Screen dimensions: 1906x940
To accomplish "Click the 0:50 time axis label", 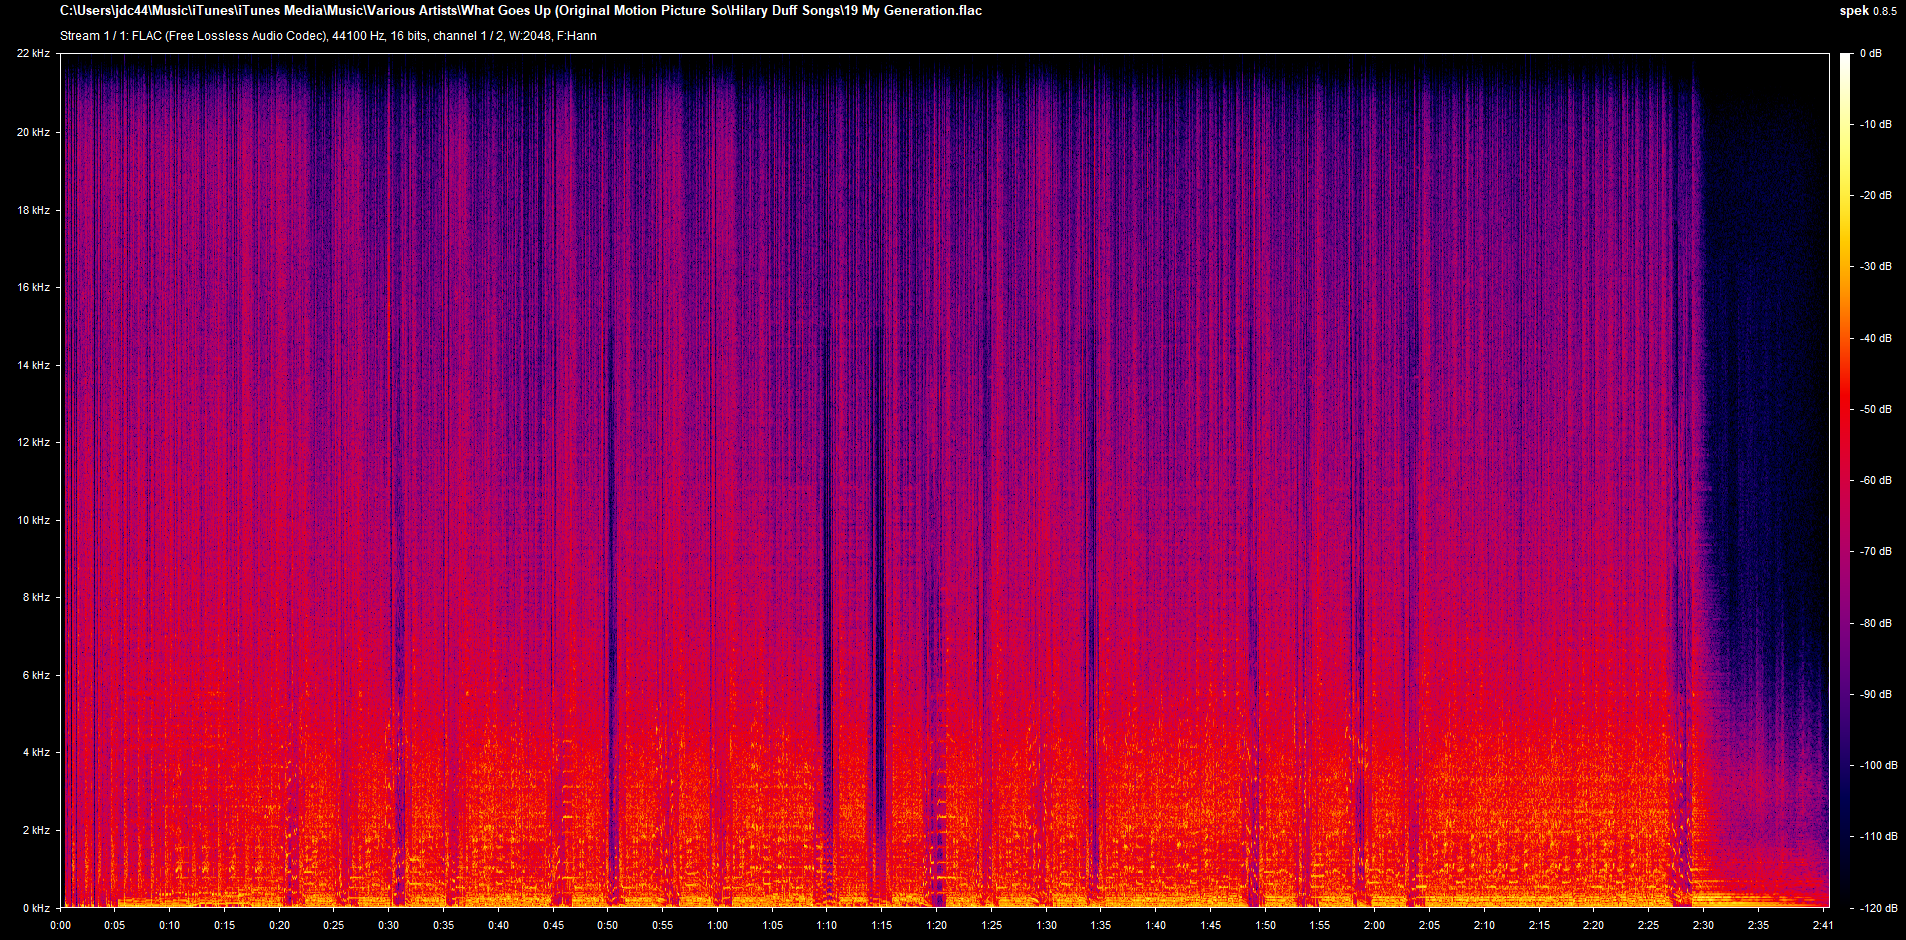I will (608, 925).
